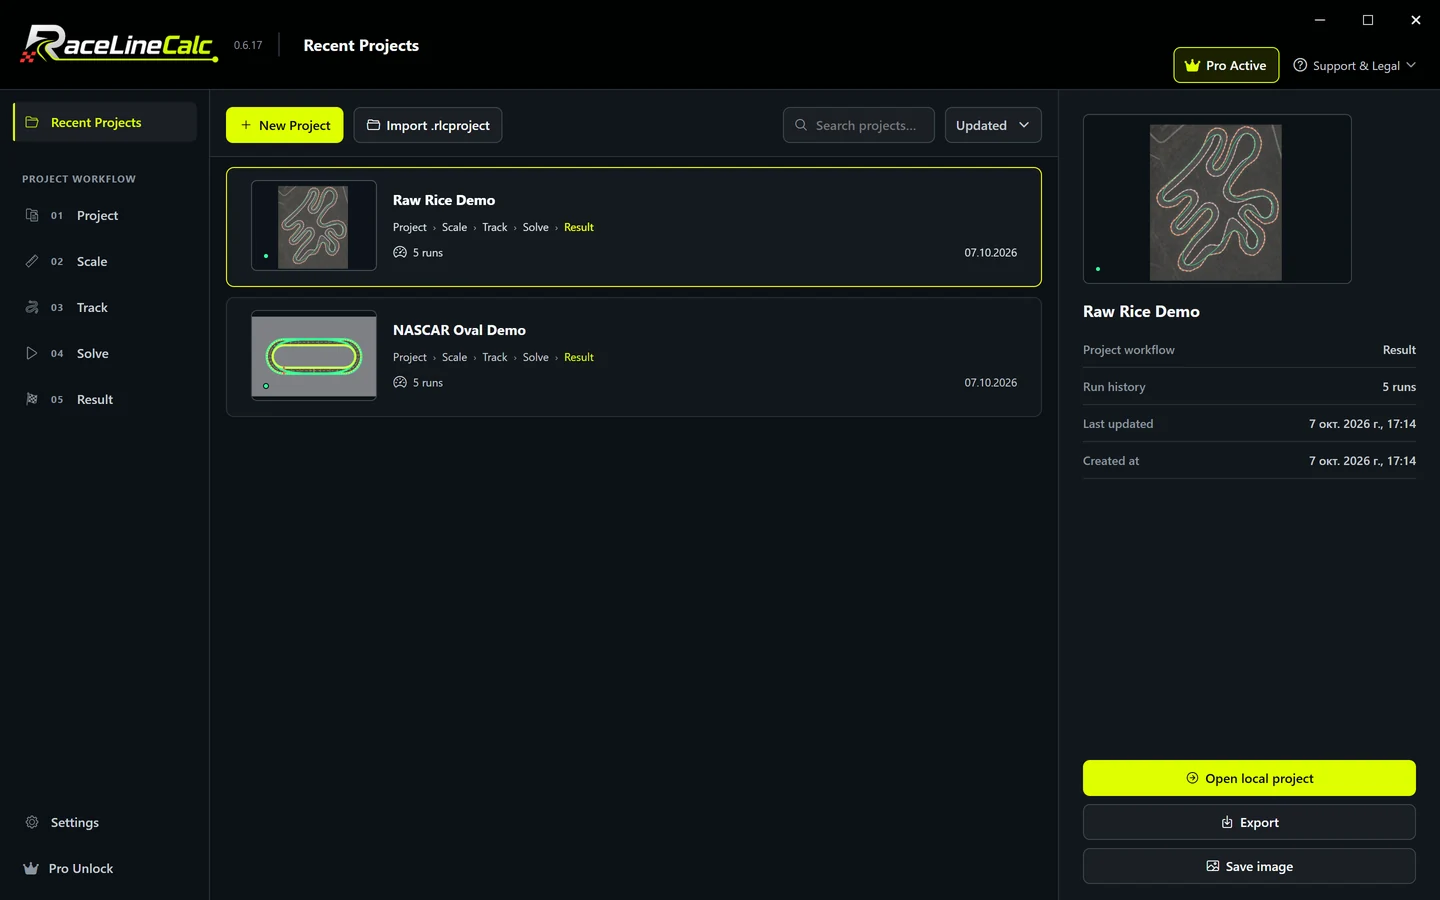The image size is (1440, 900).
Task: Click the Solve play icon in sidebar
Action: 32,353
